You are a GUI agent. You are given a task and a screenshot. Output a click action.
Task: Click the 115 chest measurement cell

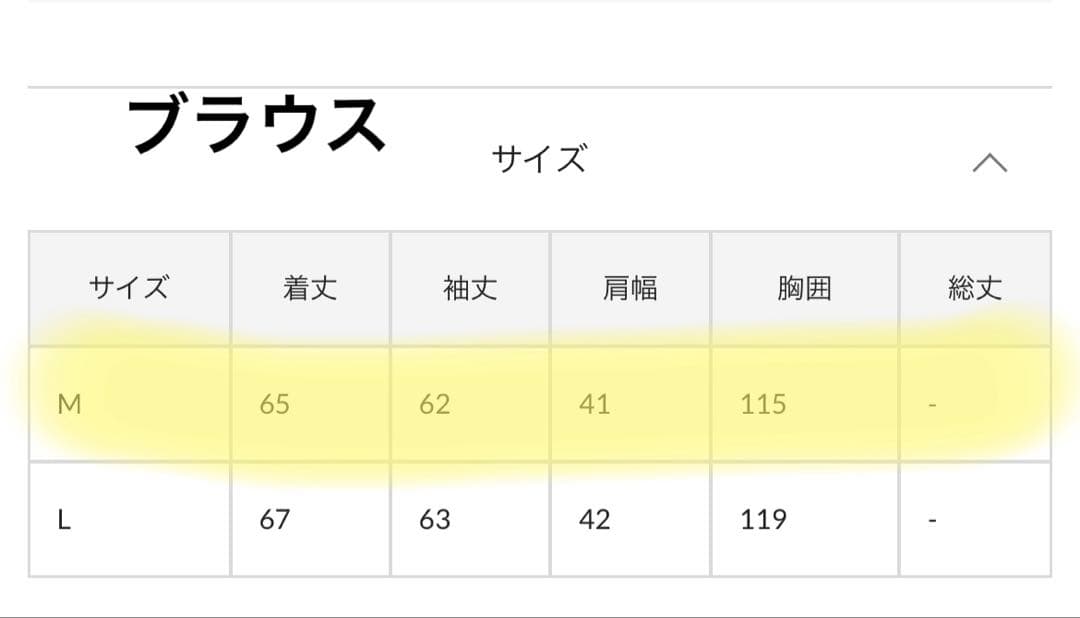(x=763, y=404)
